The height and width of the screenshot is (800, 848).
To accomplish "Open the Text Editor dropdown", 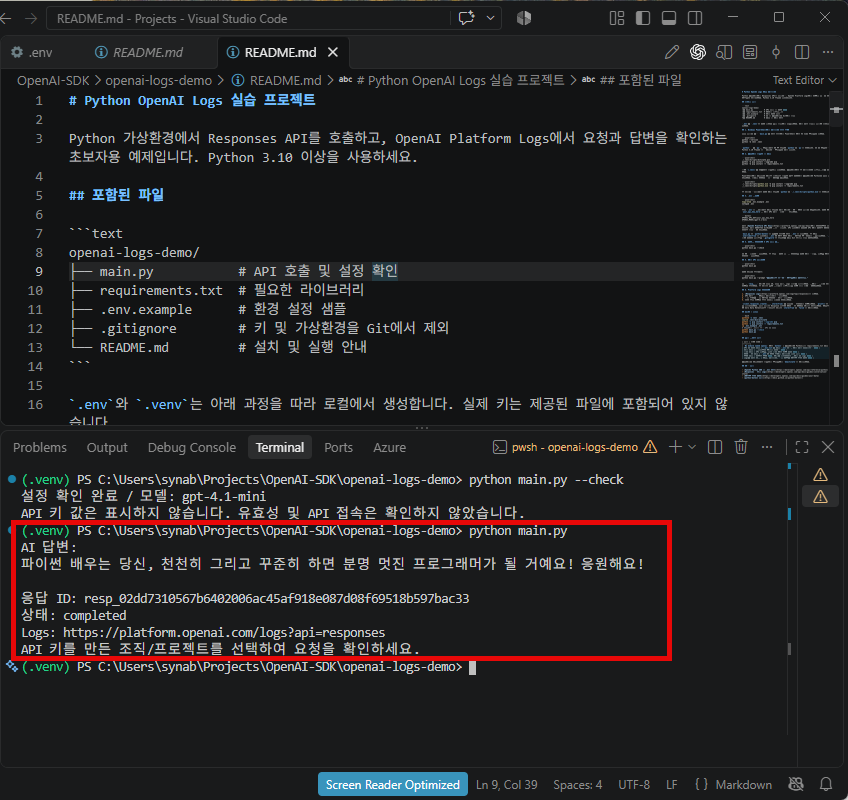I will (x=804, y=80).
